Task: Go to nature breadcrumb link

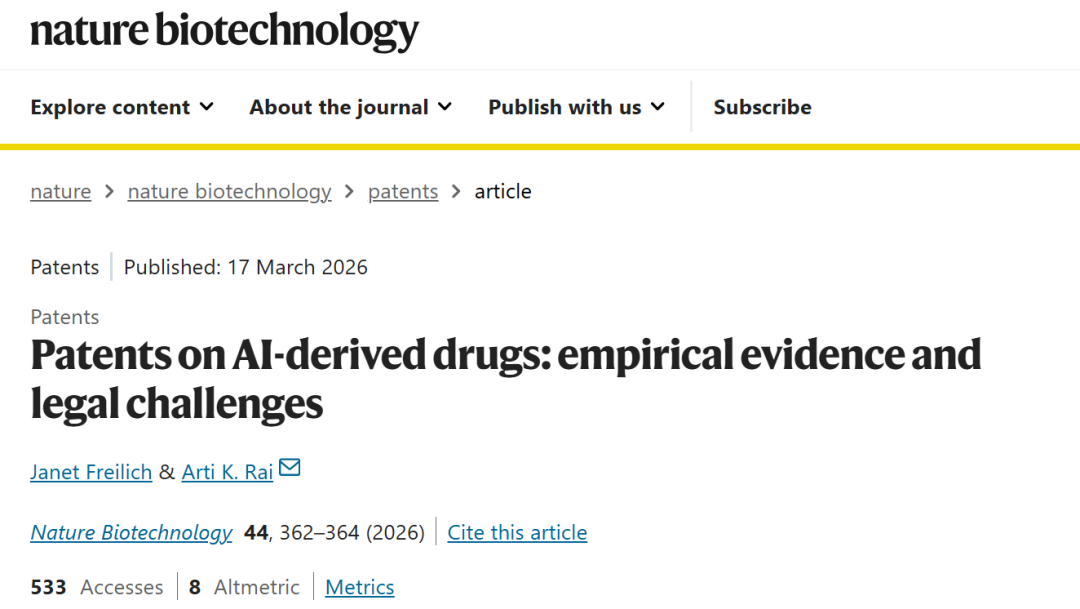Action: [60, 192]
